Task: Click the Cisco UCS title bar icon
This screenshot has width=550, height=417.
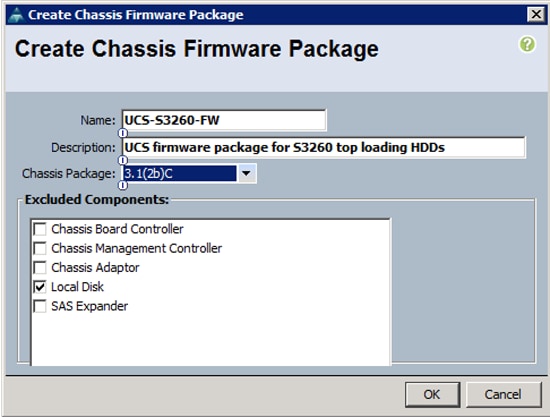Action: (x=15, y=15)
